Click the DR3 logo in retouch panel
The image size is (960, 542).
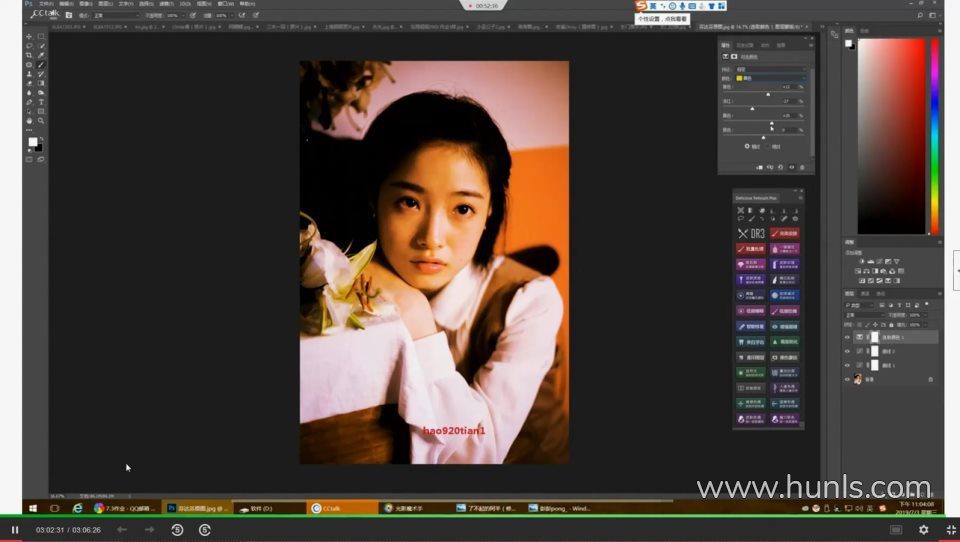point(751,234)
